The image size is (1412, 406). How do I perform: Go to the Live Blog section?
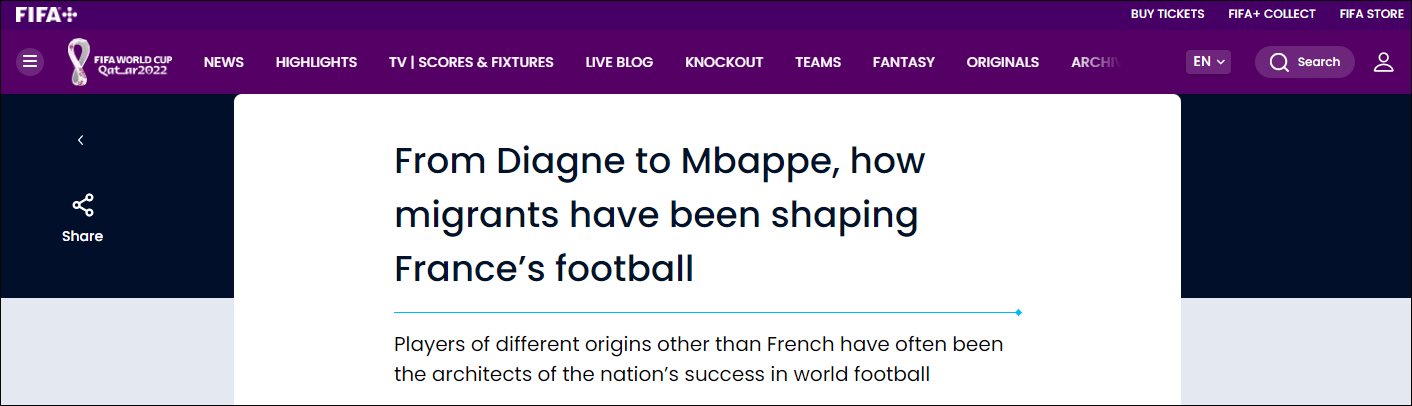619,62
